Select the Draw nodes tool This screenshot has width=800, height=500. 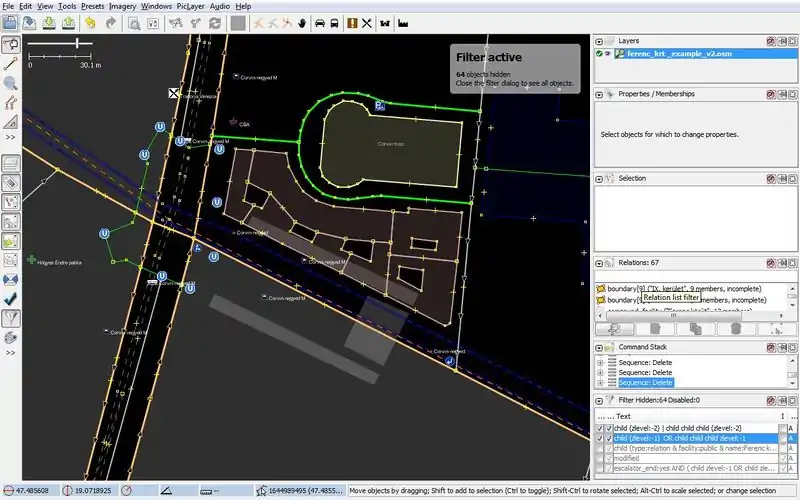coord(11,63)
